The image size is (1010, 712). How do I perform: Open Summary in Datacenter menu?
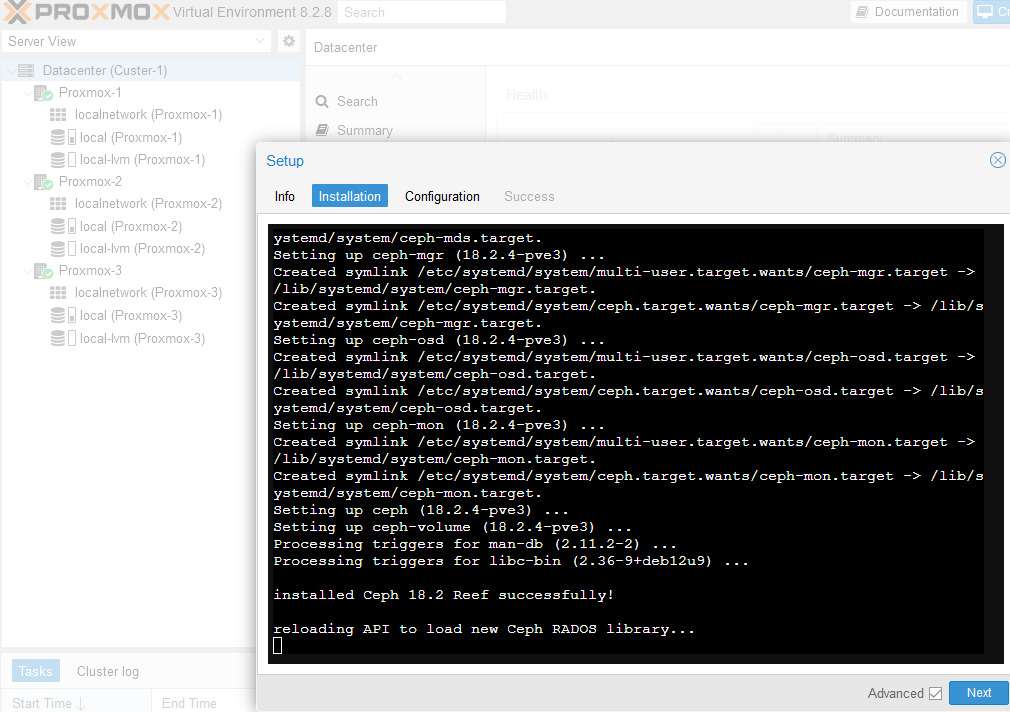(x=365, y=130)
